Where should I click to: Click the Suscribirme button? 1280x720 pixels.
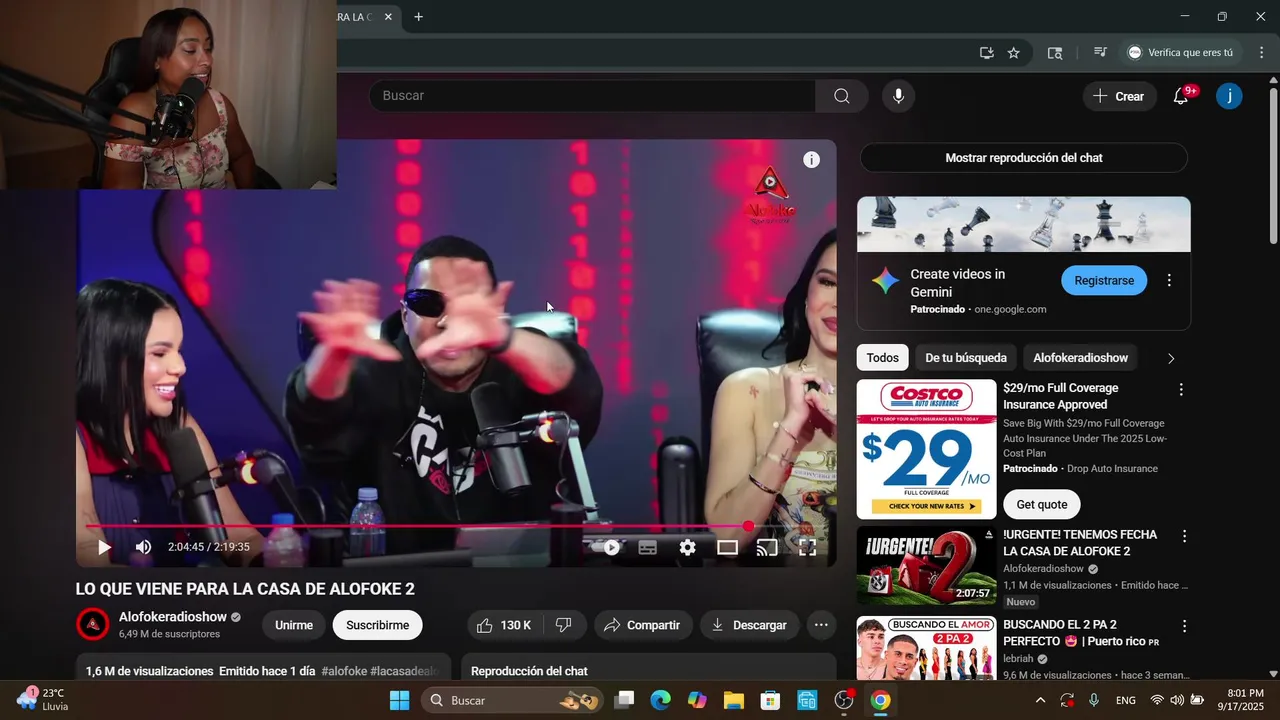(378, 625)
